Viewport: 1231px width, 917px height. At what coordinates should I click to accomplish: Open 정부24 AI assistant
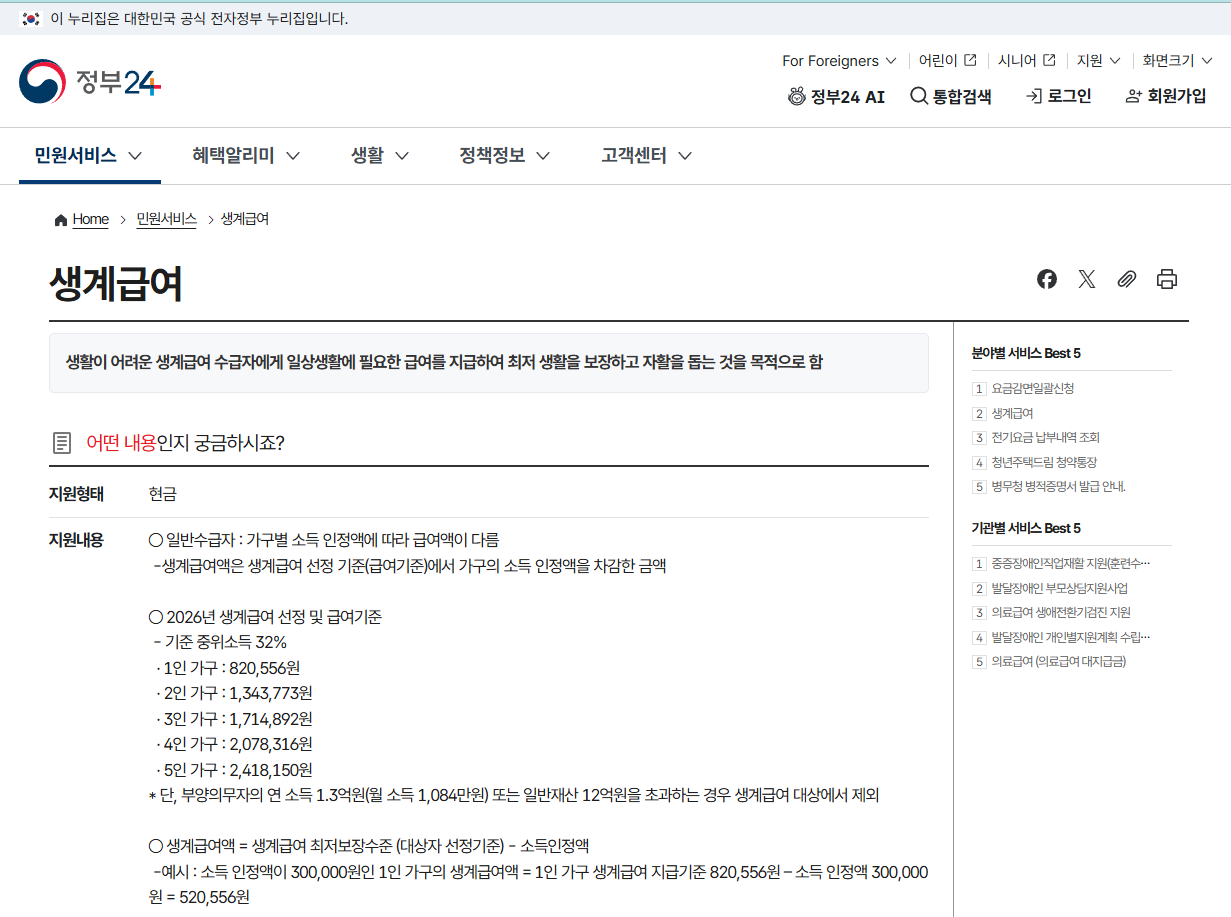click(836, 96)
